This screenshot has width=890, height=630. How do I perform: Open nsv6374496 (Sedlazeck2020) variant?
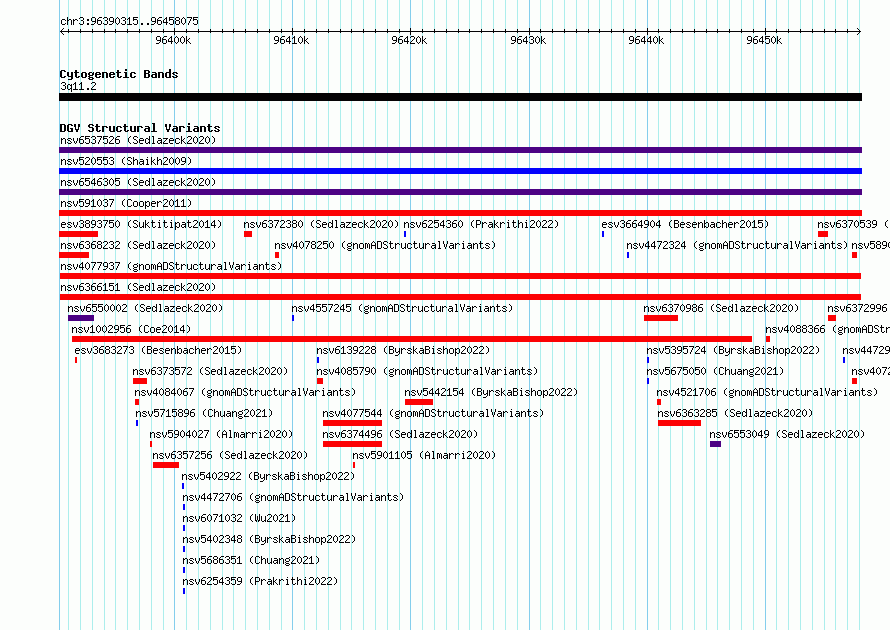400,434
